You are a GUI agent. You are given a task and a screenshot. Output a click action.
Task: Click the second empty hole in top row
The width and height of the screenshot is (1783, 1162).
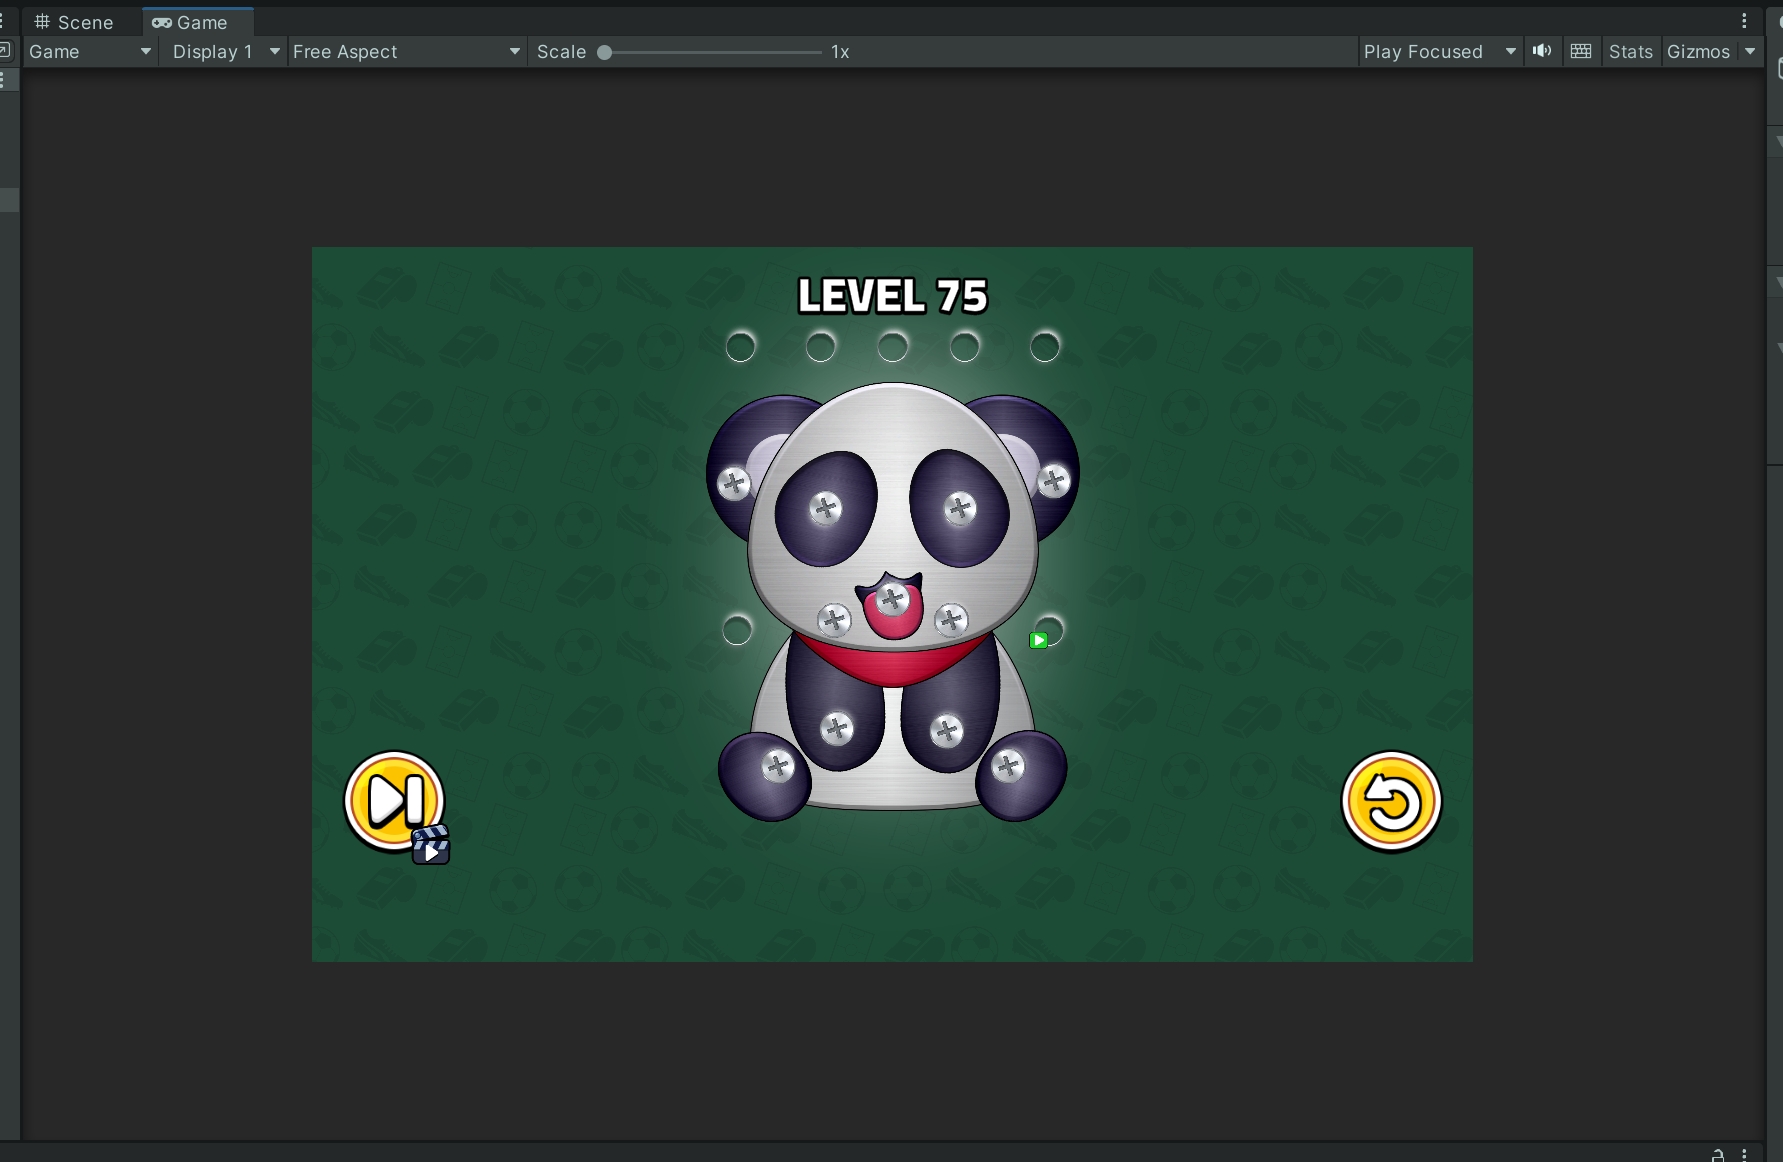click(x=821, y=347)
